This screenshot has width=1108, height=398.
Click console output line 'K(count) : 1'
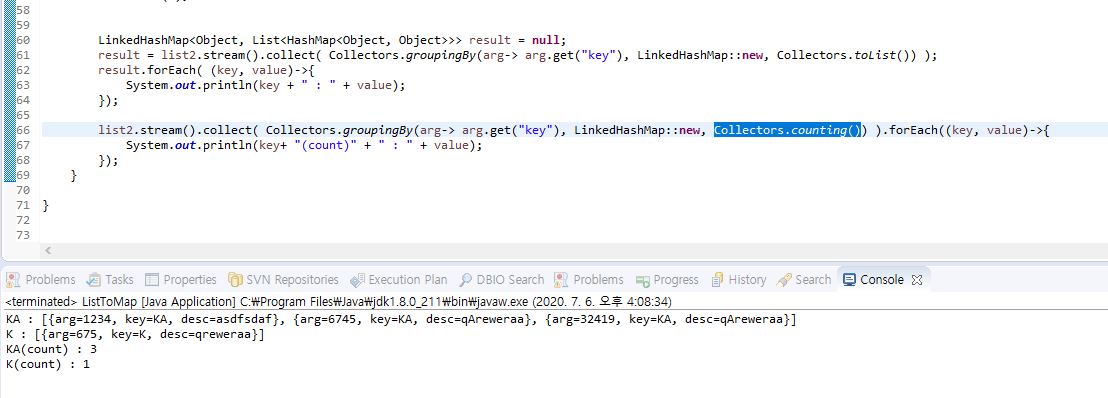(47, 364)
